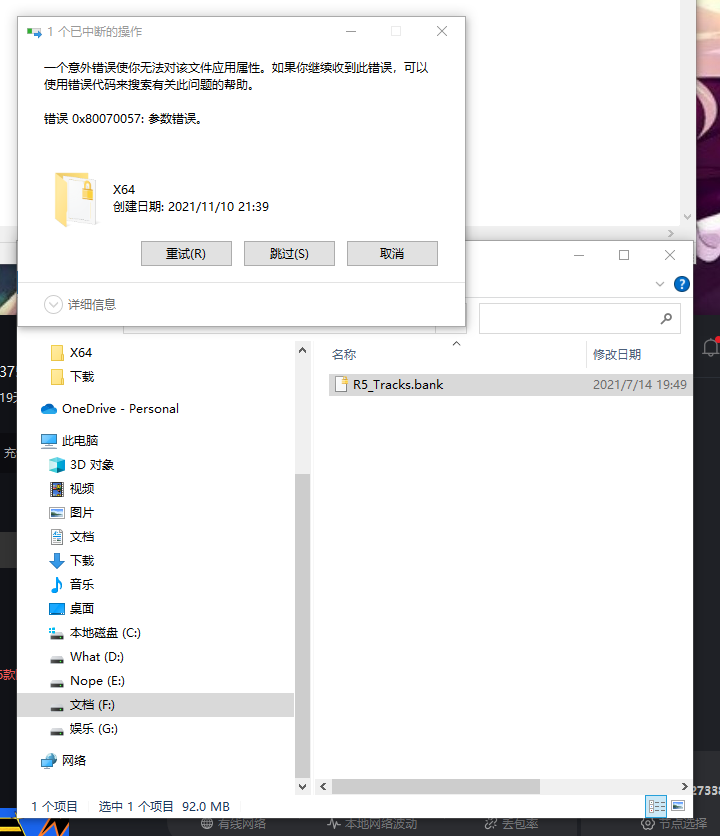720x836 pixels.
Task: Click the blue 下载 arrow icon
Action: 57,561
